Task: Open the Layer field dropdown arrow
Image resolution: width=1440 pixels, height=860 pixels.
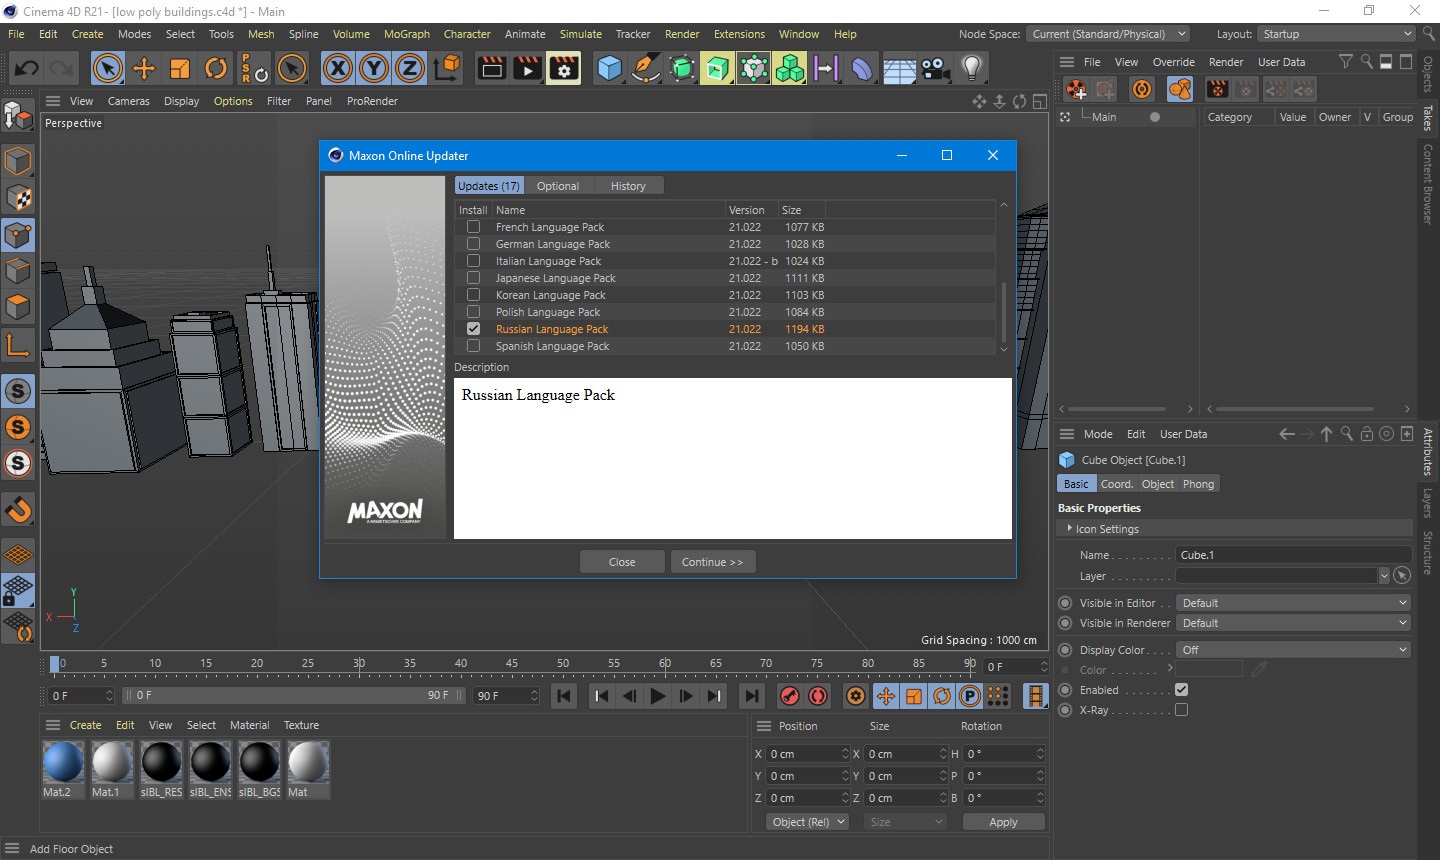Action: click(1384, 576)
